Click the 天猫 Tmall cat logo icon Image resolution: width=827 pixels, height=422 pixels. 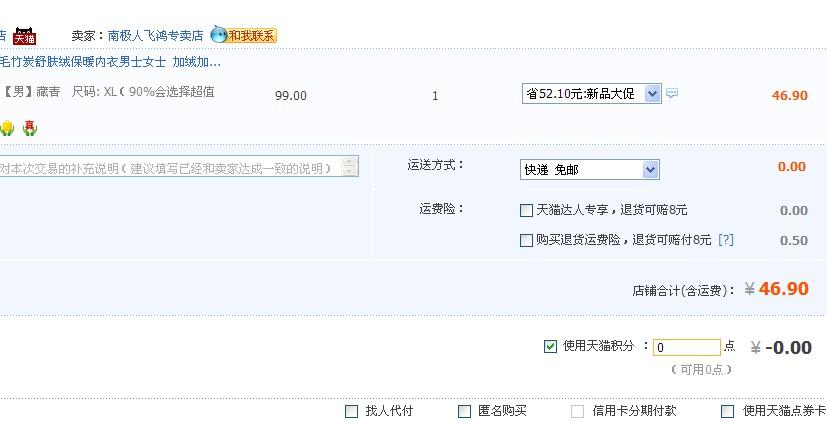click(24, 36)
